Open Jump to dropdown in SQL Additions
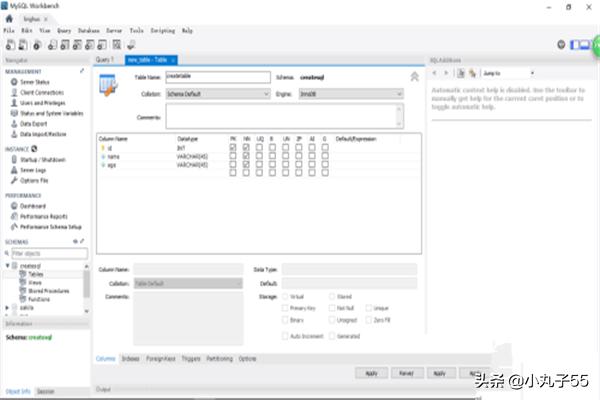Image resolution: width=600 pixels, height=400 pixels. (508, 73)
